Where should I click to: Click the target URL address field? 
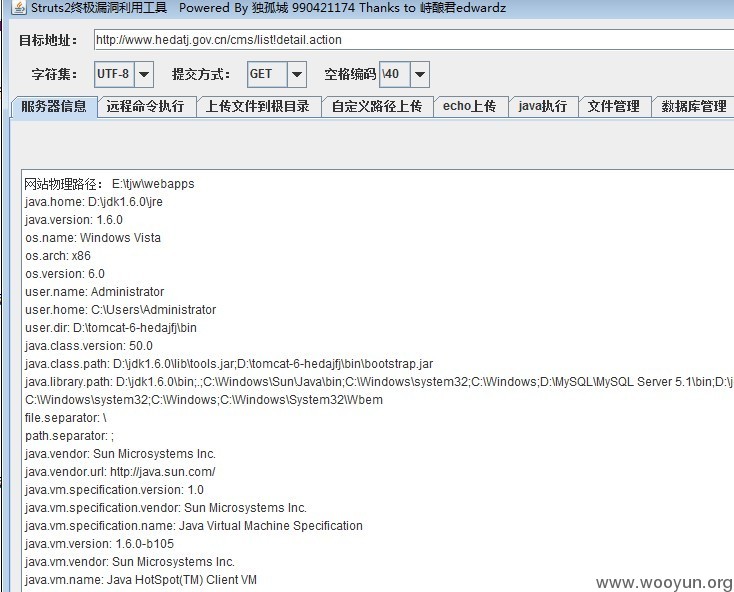pos(414,40)
